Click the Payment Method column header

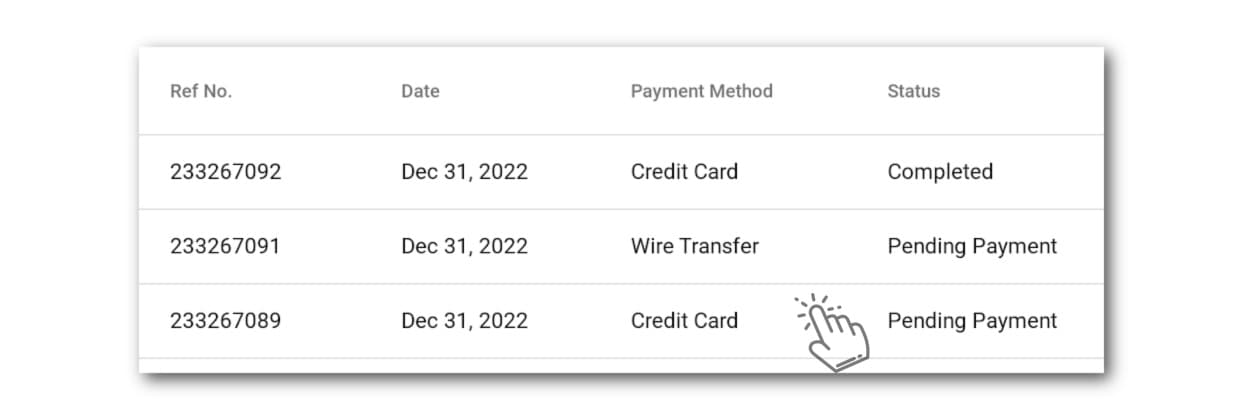point(702,91)
